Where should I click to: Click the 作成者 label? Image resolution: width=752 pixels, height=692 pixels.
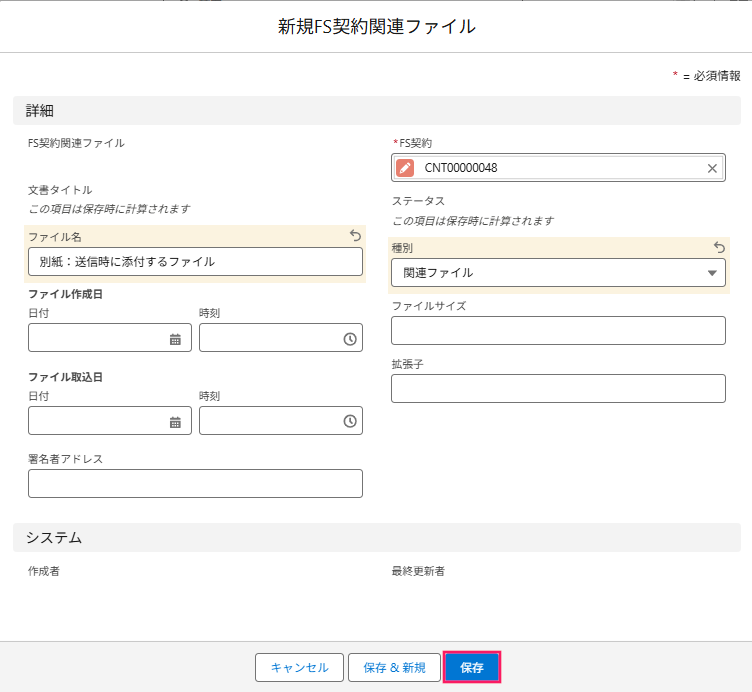point(44,571)
